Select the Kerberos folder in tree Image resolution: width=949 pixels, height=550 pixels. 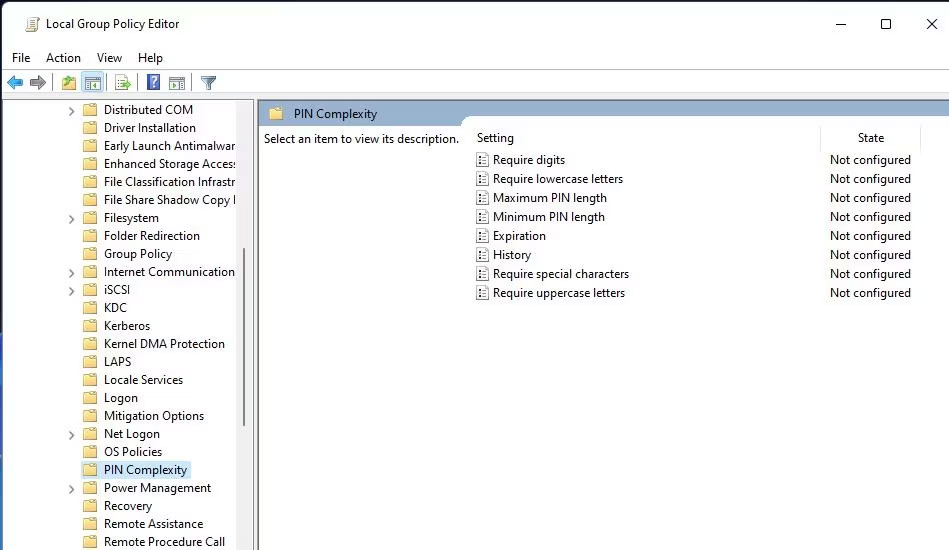[x=127, y=326]
